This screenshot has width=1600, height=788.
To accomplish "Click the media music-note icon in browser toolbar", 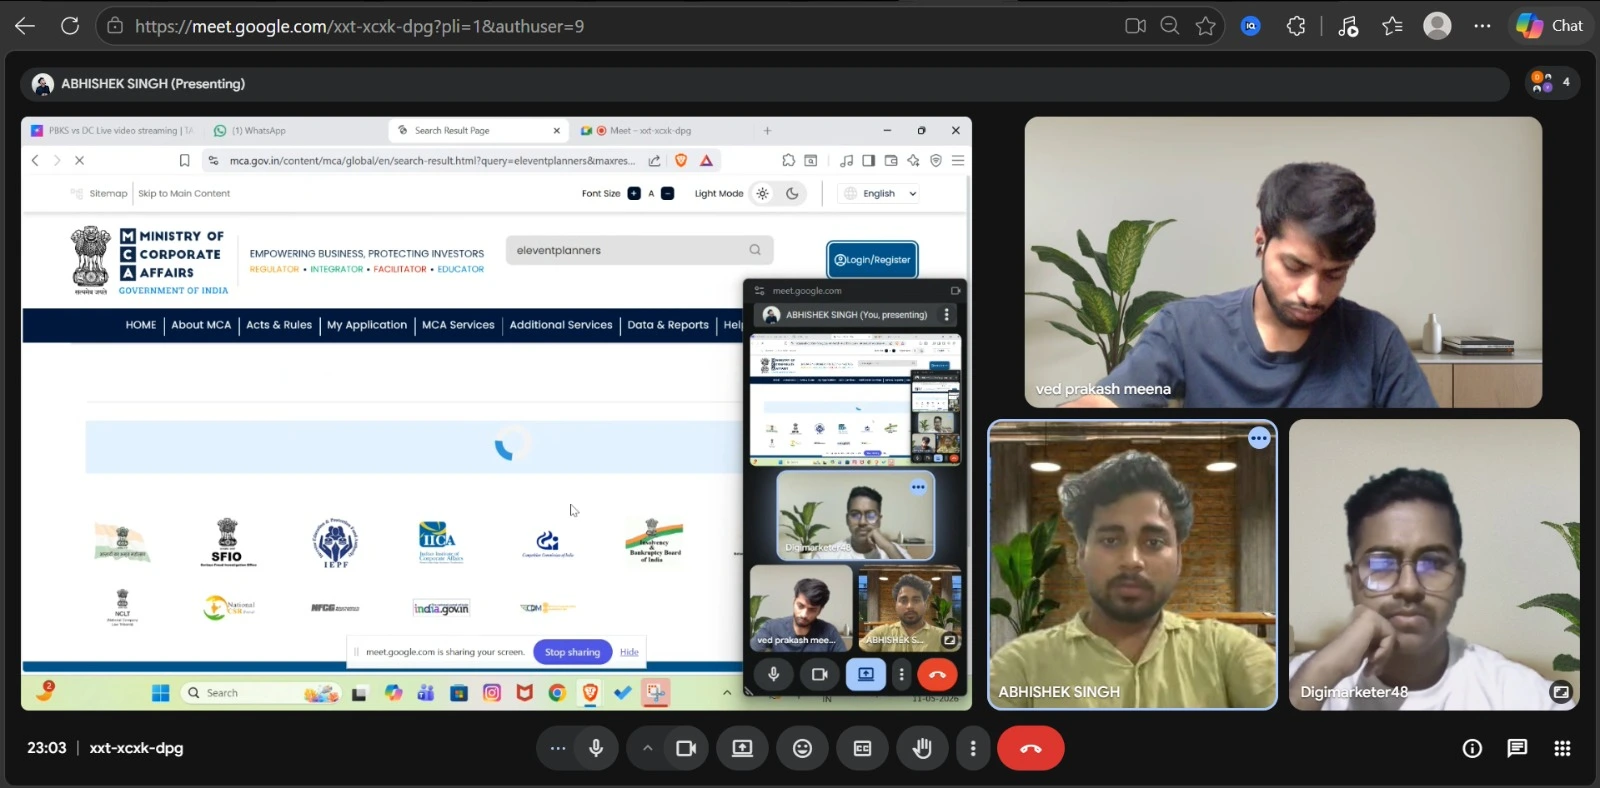I will coord(1348,26).
